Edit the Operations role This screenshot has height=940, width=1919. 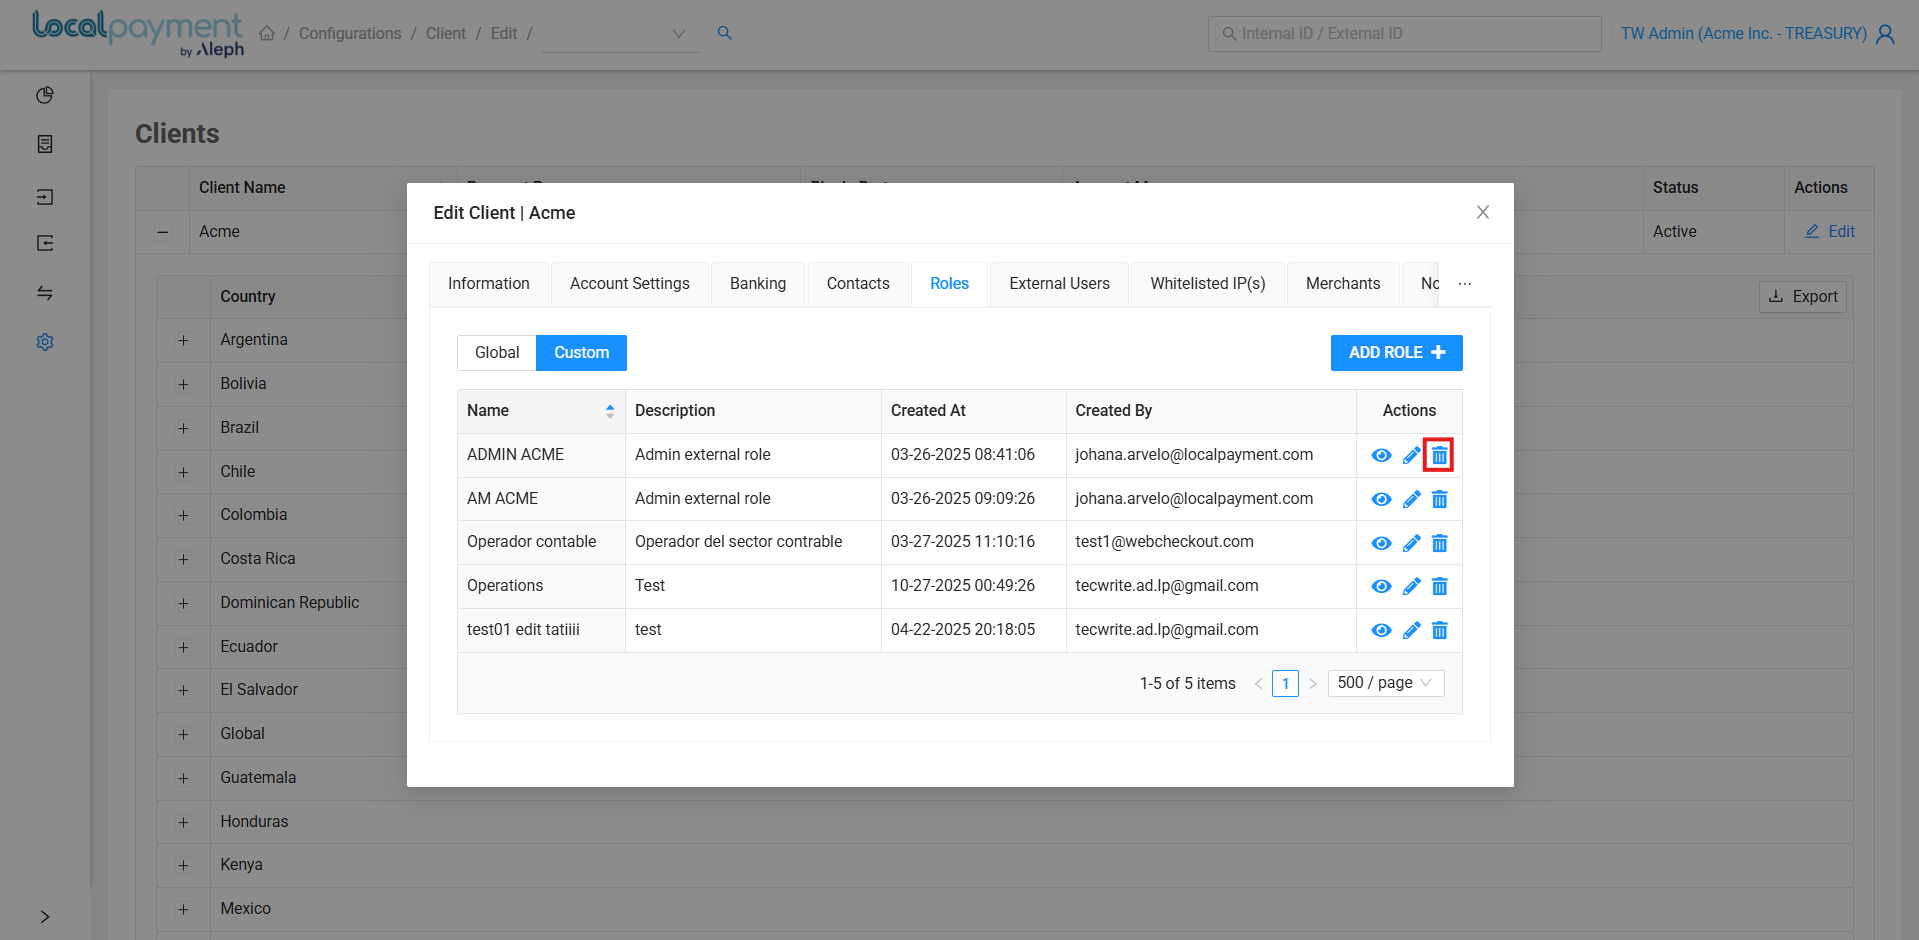[x=1411, y=587]
